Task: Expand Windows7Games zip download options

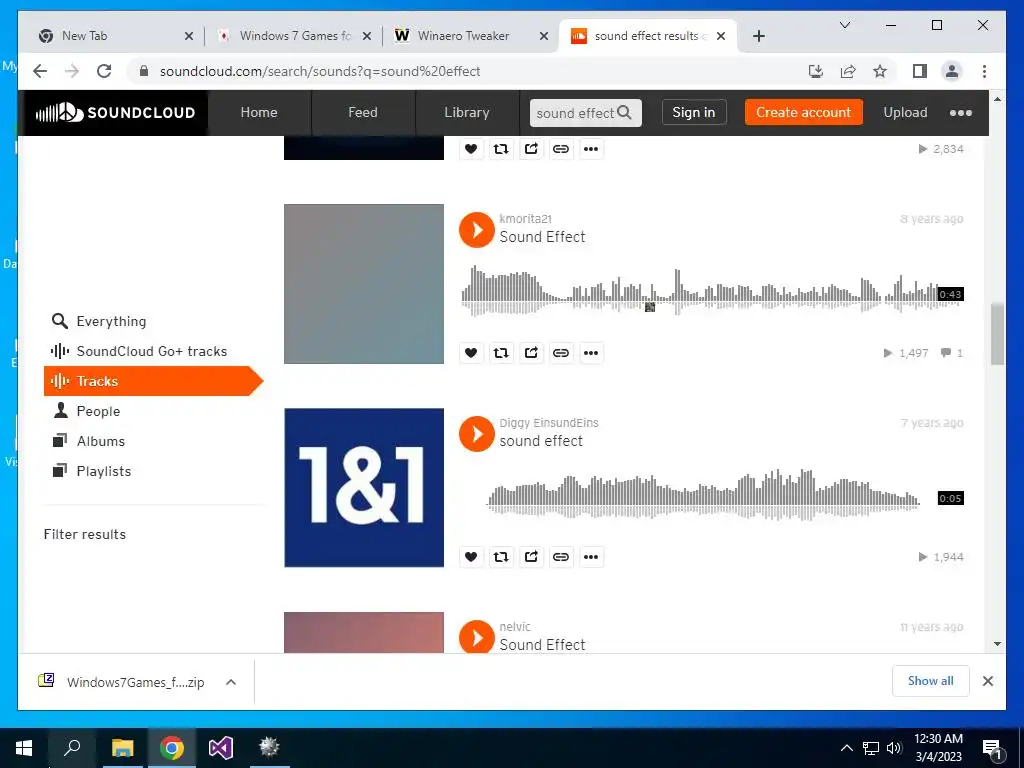Action: [231, 682]
